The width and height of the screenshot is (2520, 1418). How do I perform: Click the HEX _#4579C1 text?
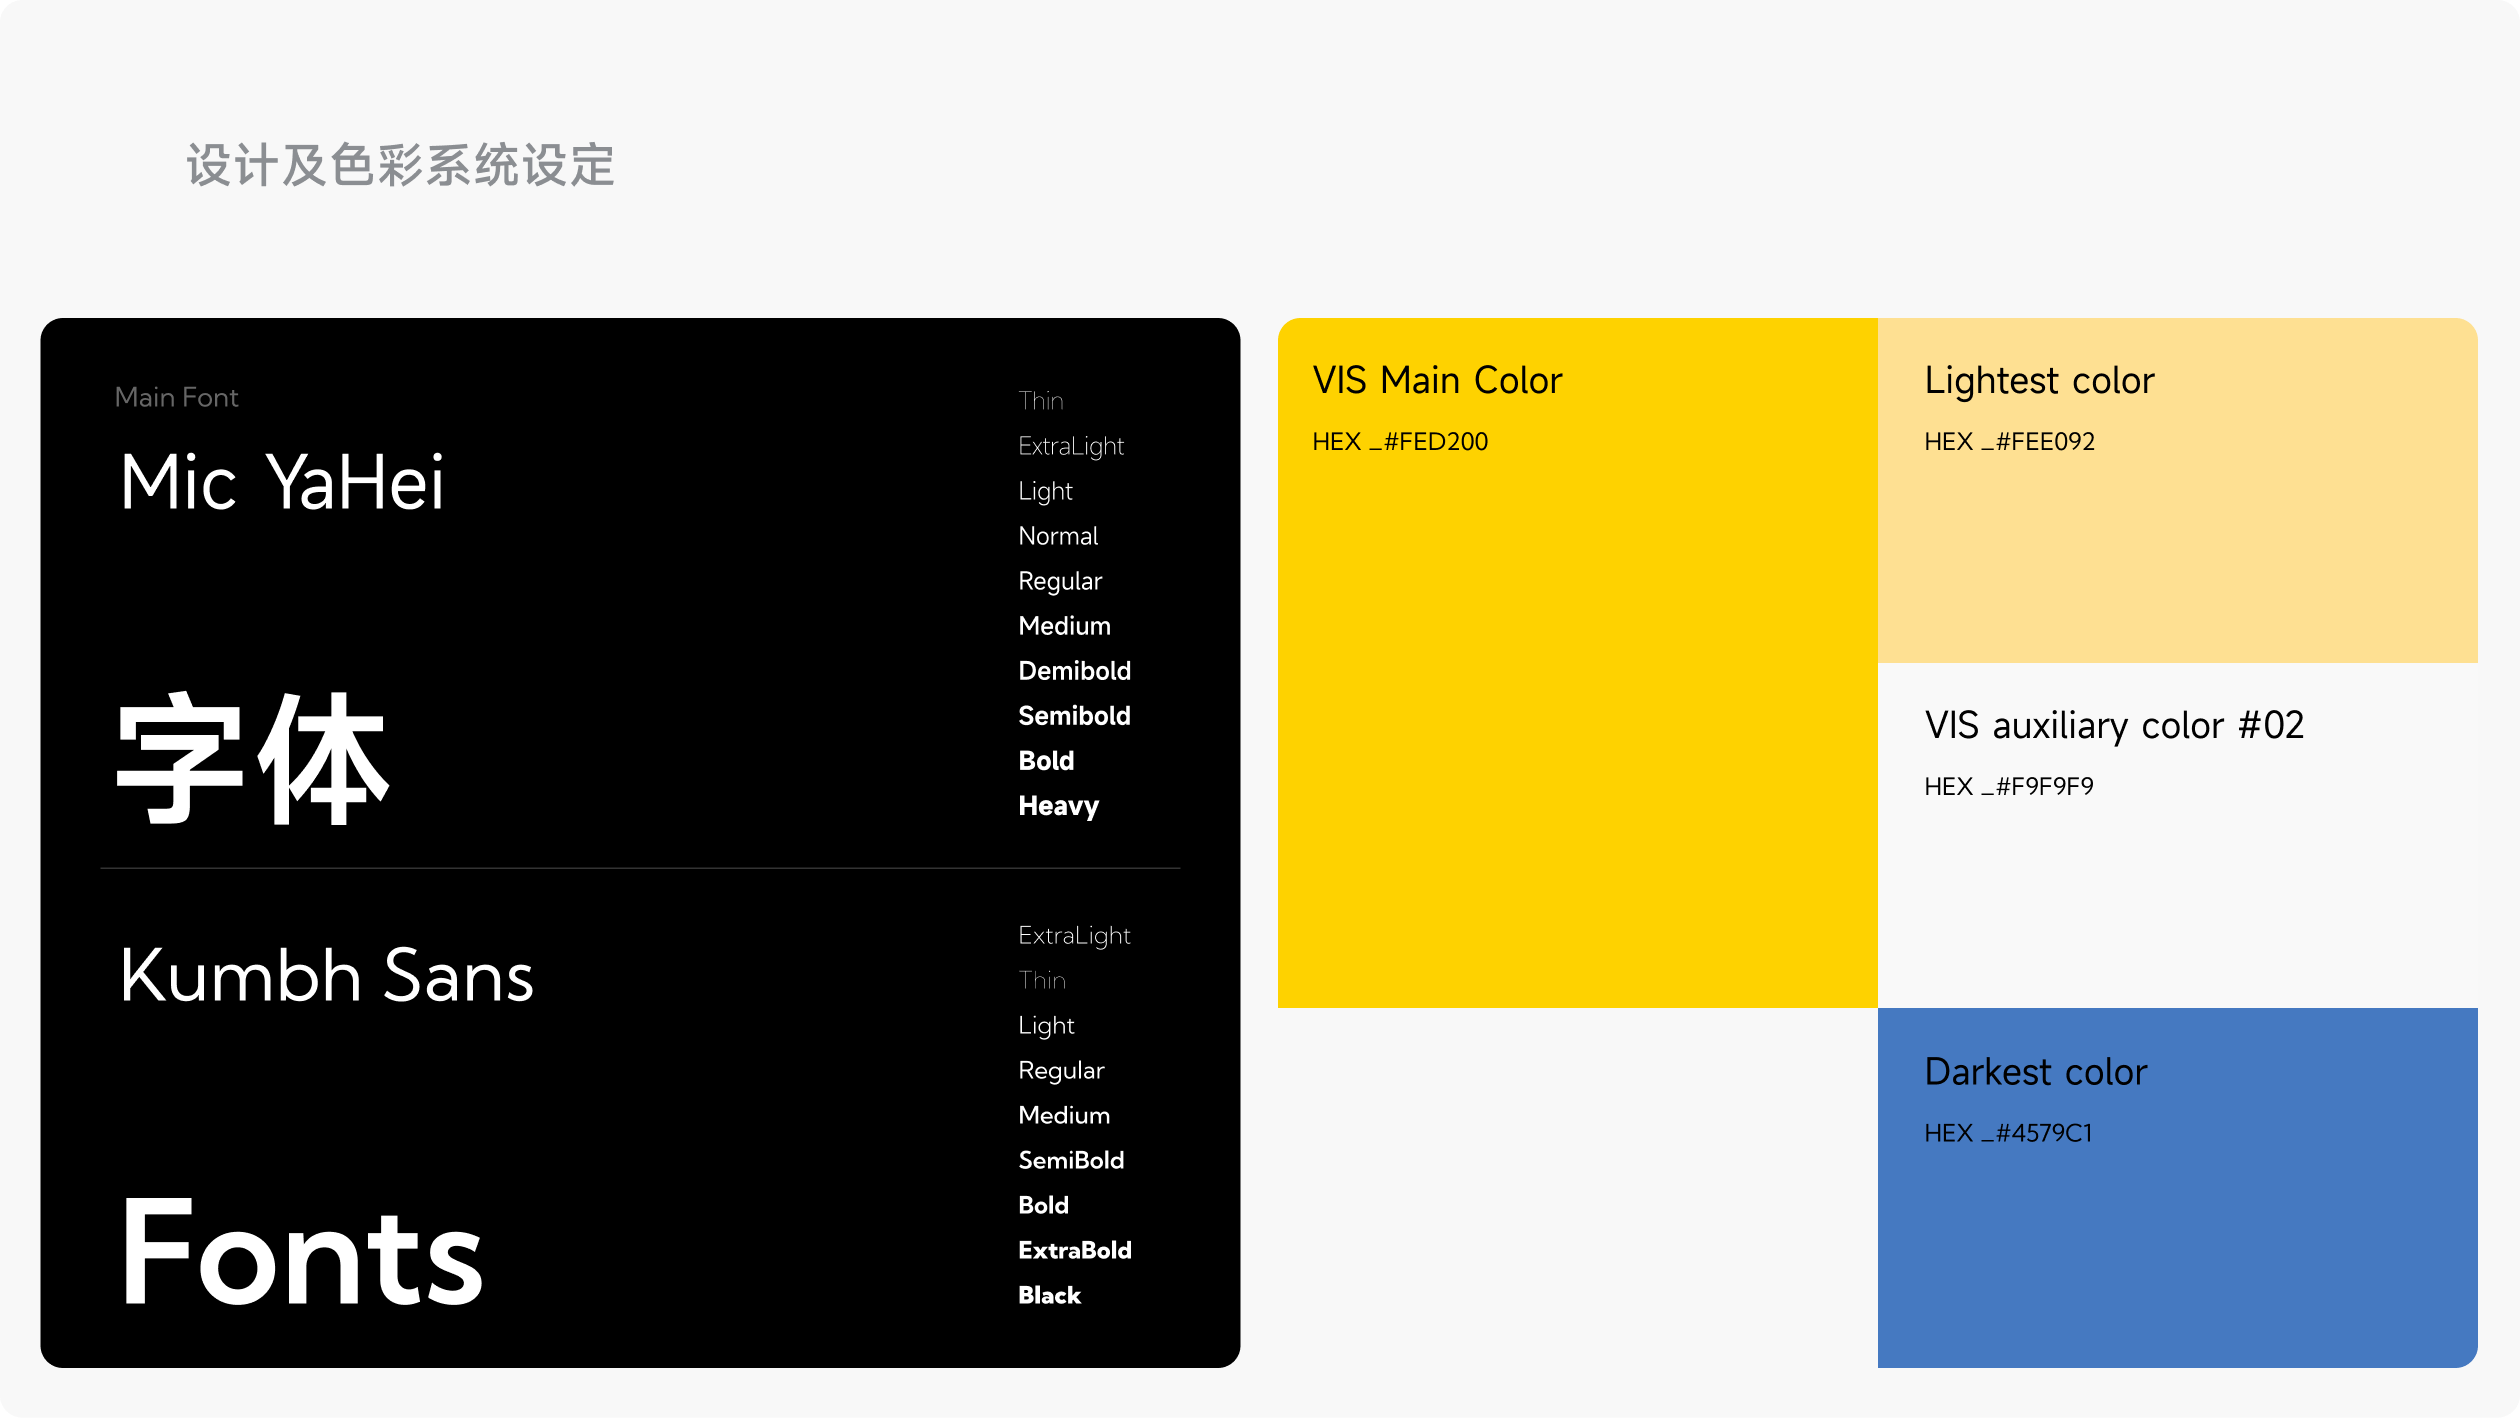click(2007, 1133)
